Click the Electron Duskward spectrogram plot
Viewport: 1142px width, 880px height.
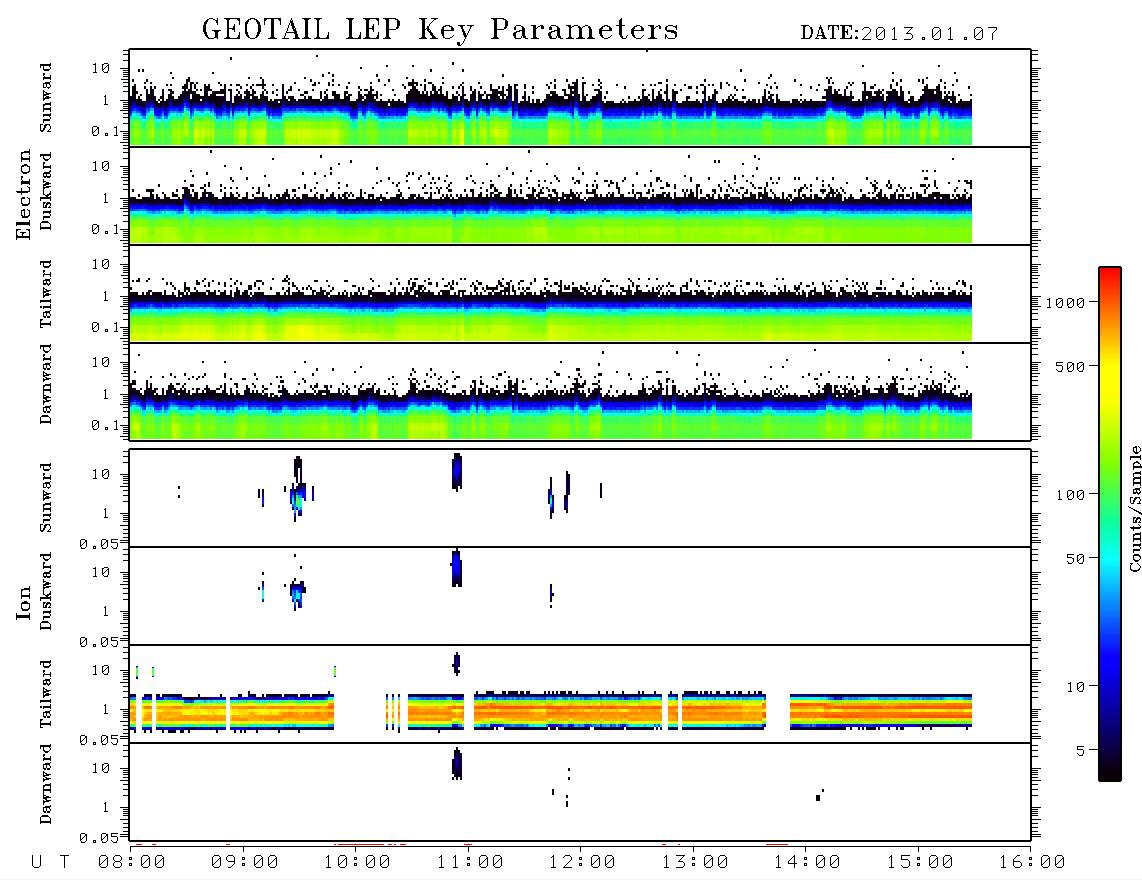pyautogui.click(x=580, y=195)
